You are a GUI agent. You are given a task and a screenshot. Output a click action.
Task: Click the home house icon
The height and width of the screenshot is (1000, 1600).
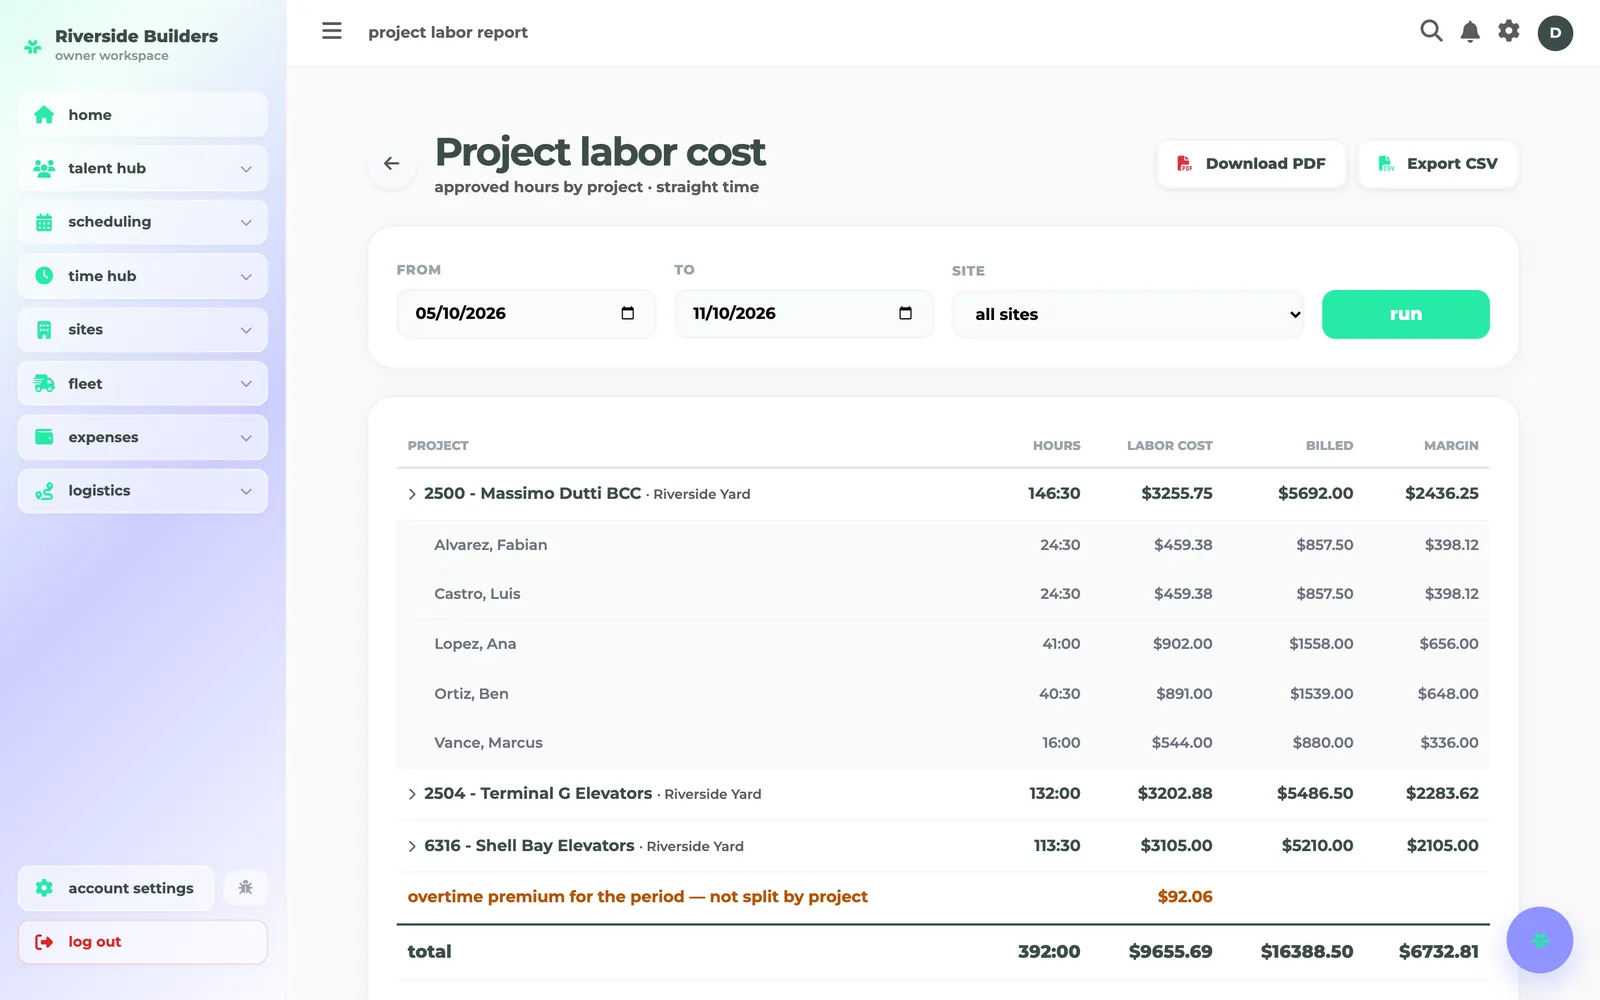44,115
